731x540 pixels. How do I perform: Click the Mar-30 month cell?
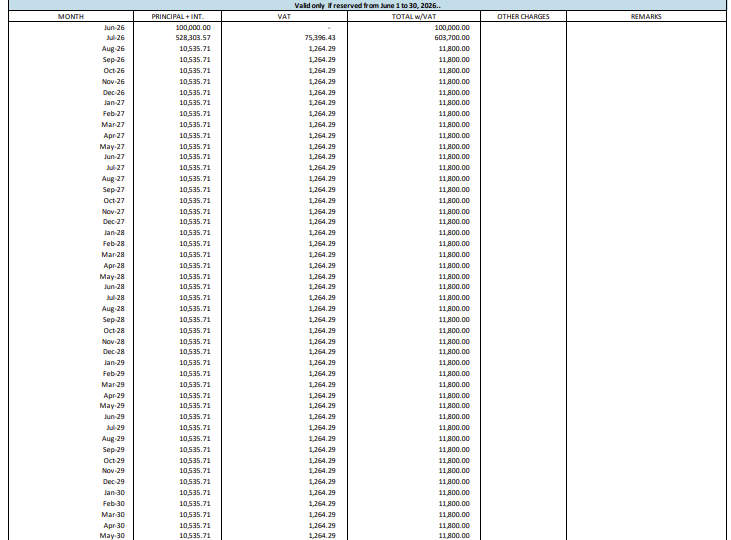113,515
